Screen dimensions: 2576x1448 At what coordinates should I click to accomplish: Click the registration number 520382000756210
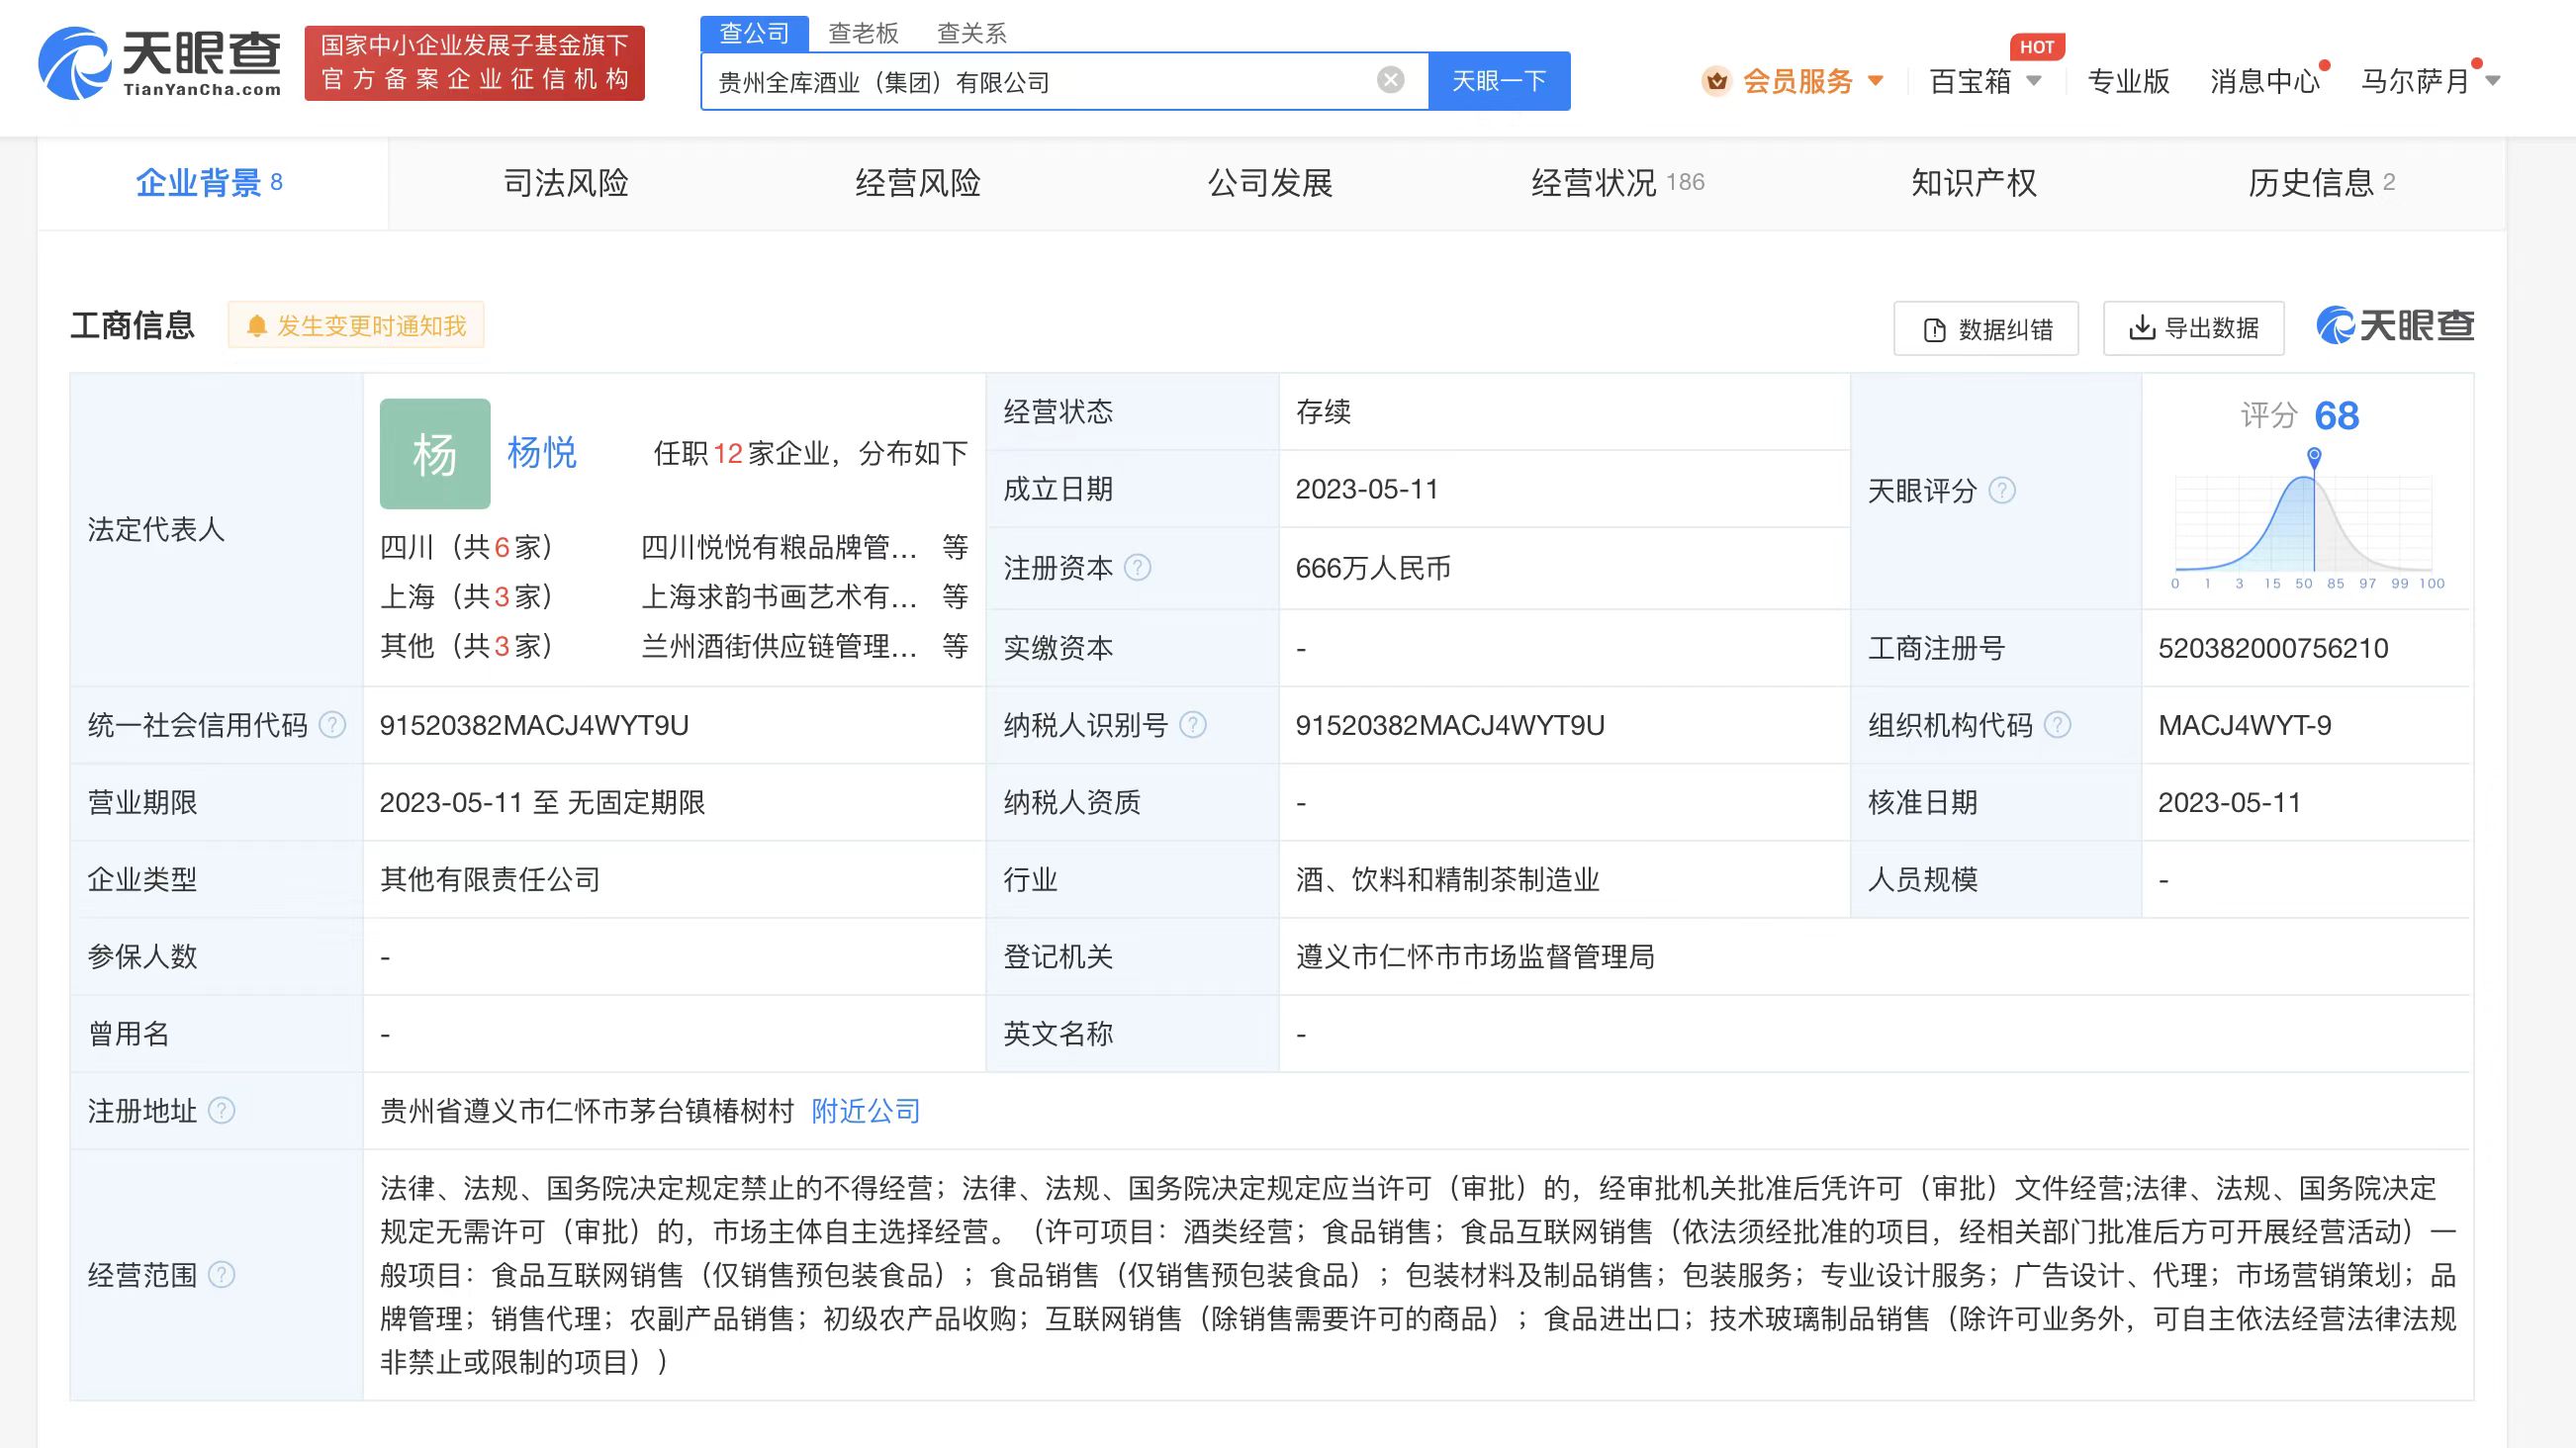2273,648
